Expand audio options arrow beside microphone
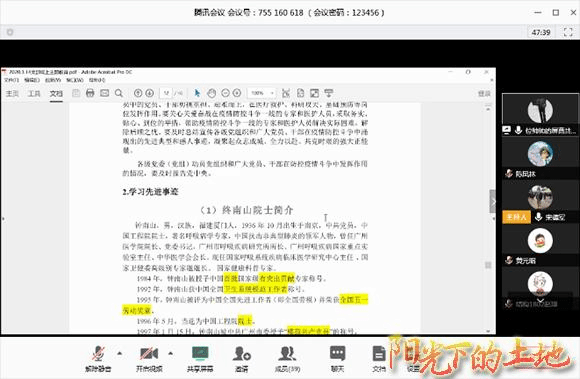The image size is (580, 379). pyautogui.click(x=119, y=353)
